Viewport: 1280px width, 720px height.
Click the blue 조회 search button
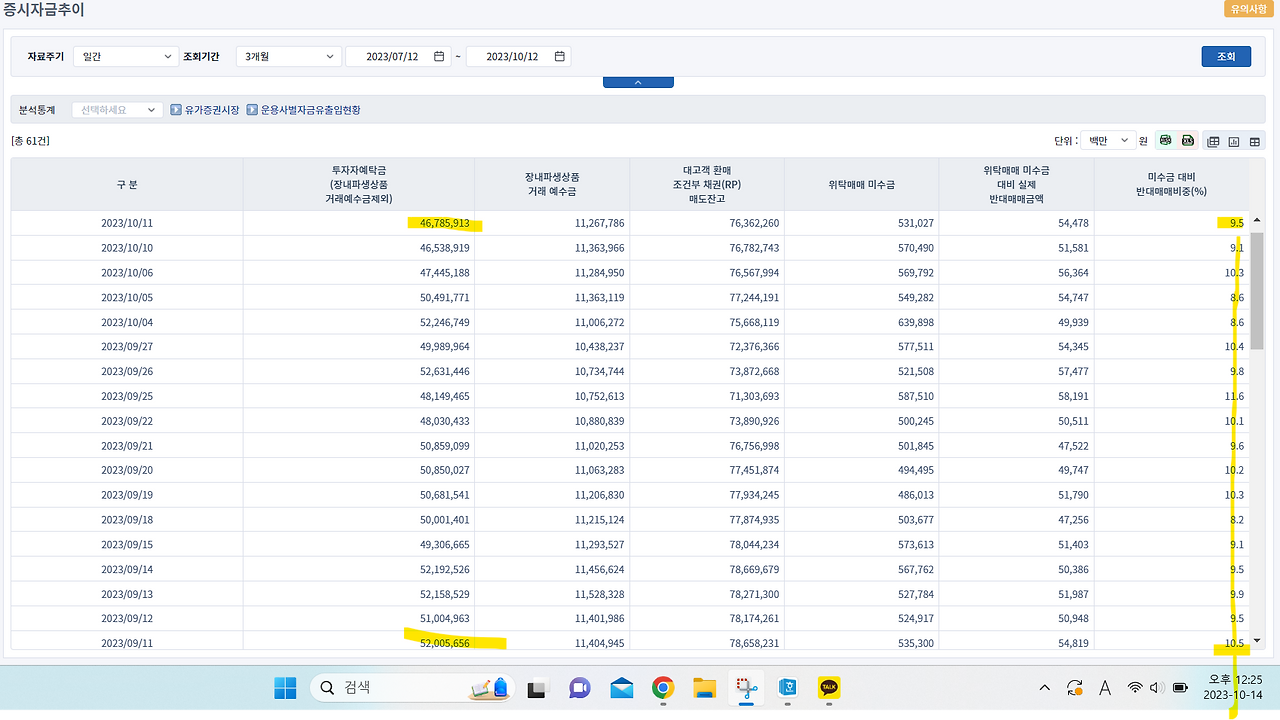(1226, 57)
